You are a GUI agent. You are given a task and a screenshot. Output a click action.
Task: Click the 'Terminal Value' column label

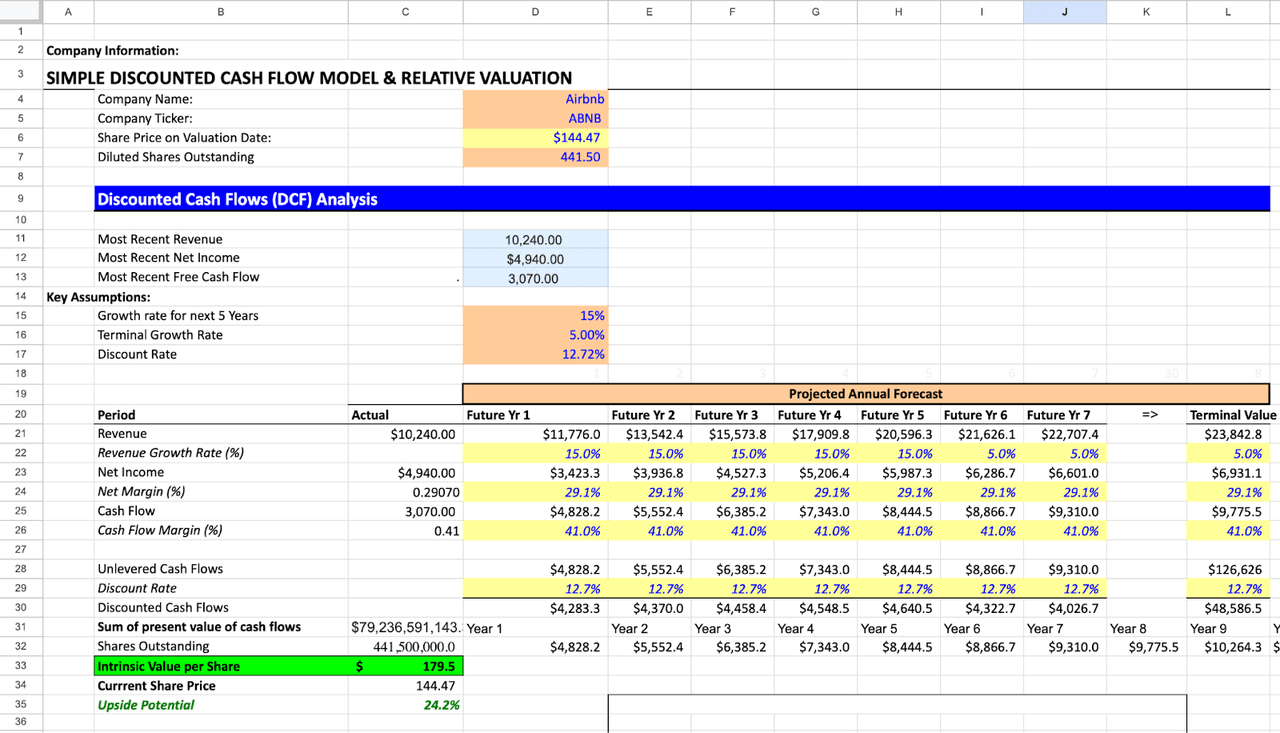pos(1232,415)
